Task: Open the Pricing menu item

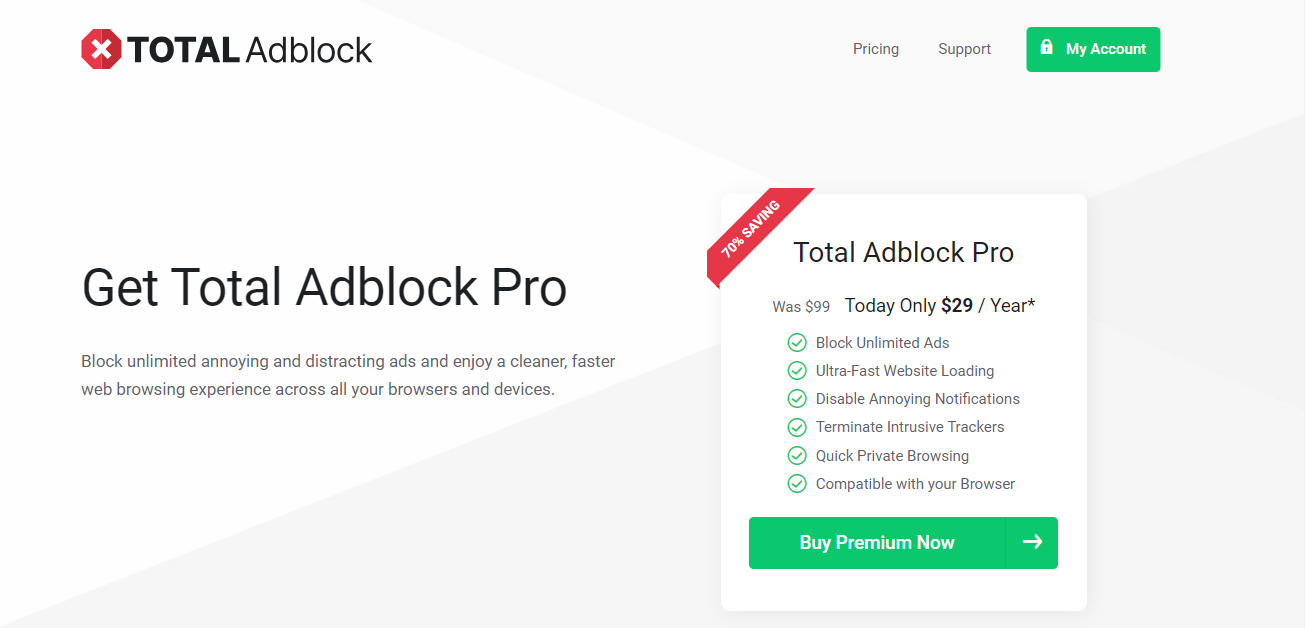Action: (875, 48)
